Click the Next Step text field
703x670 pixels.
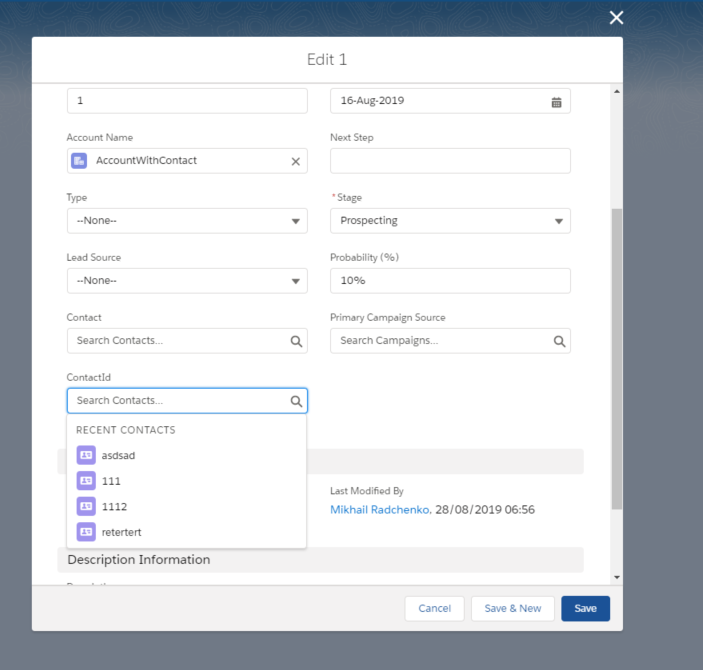450,161
